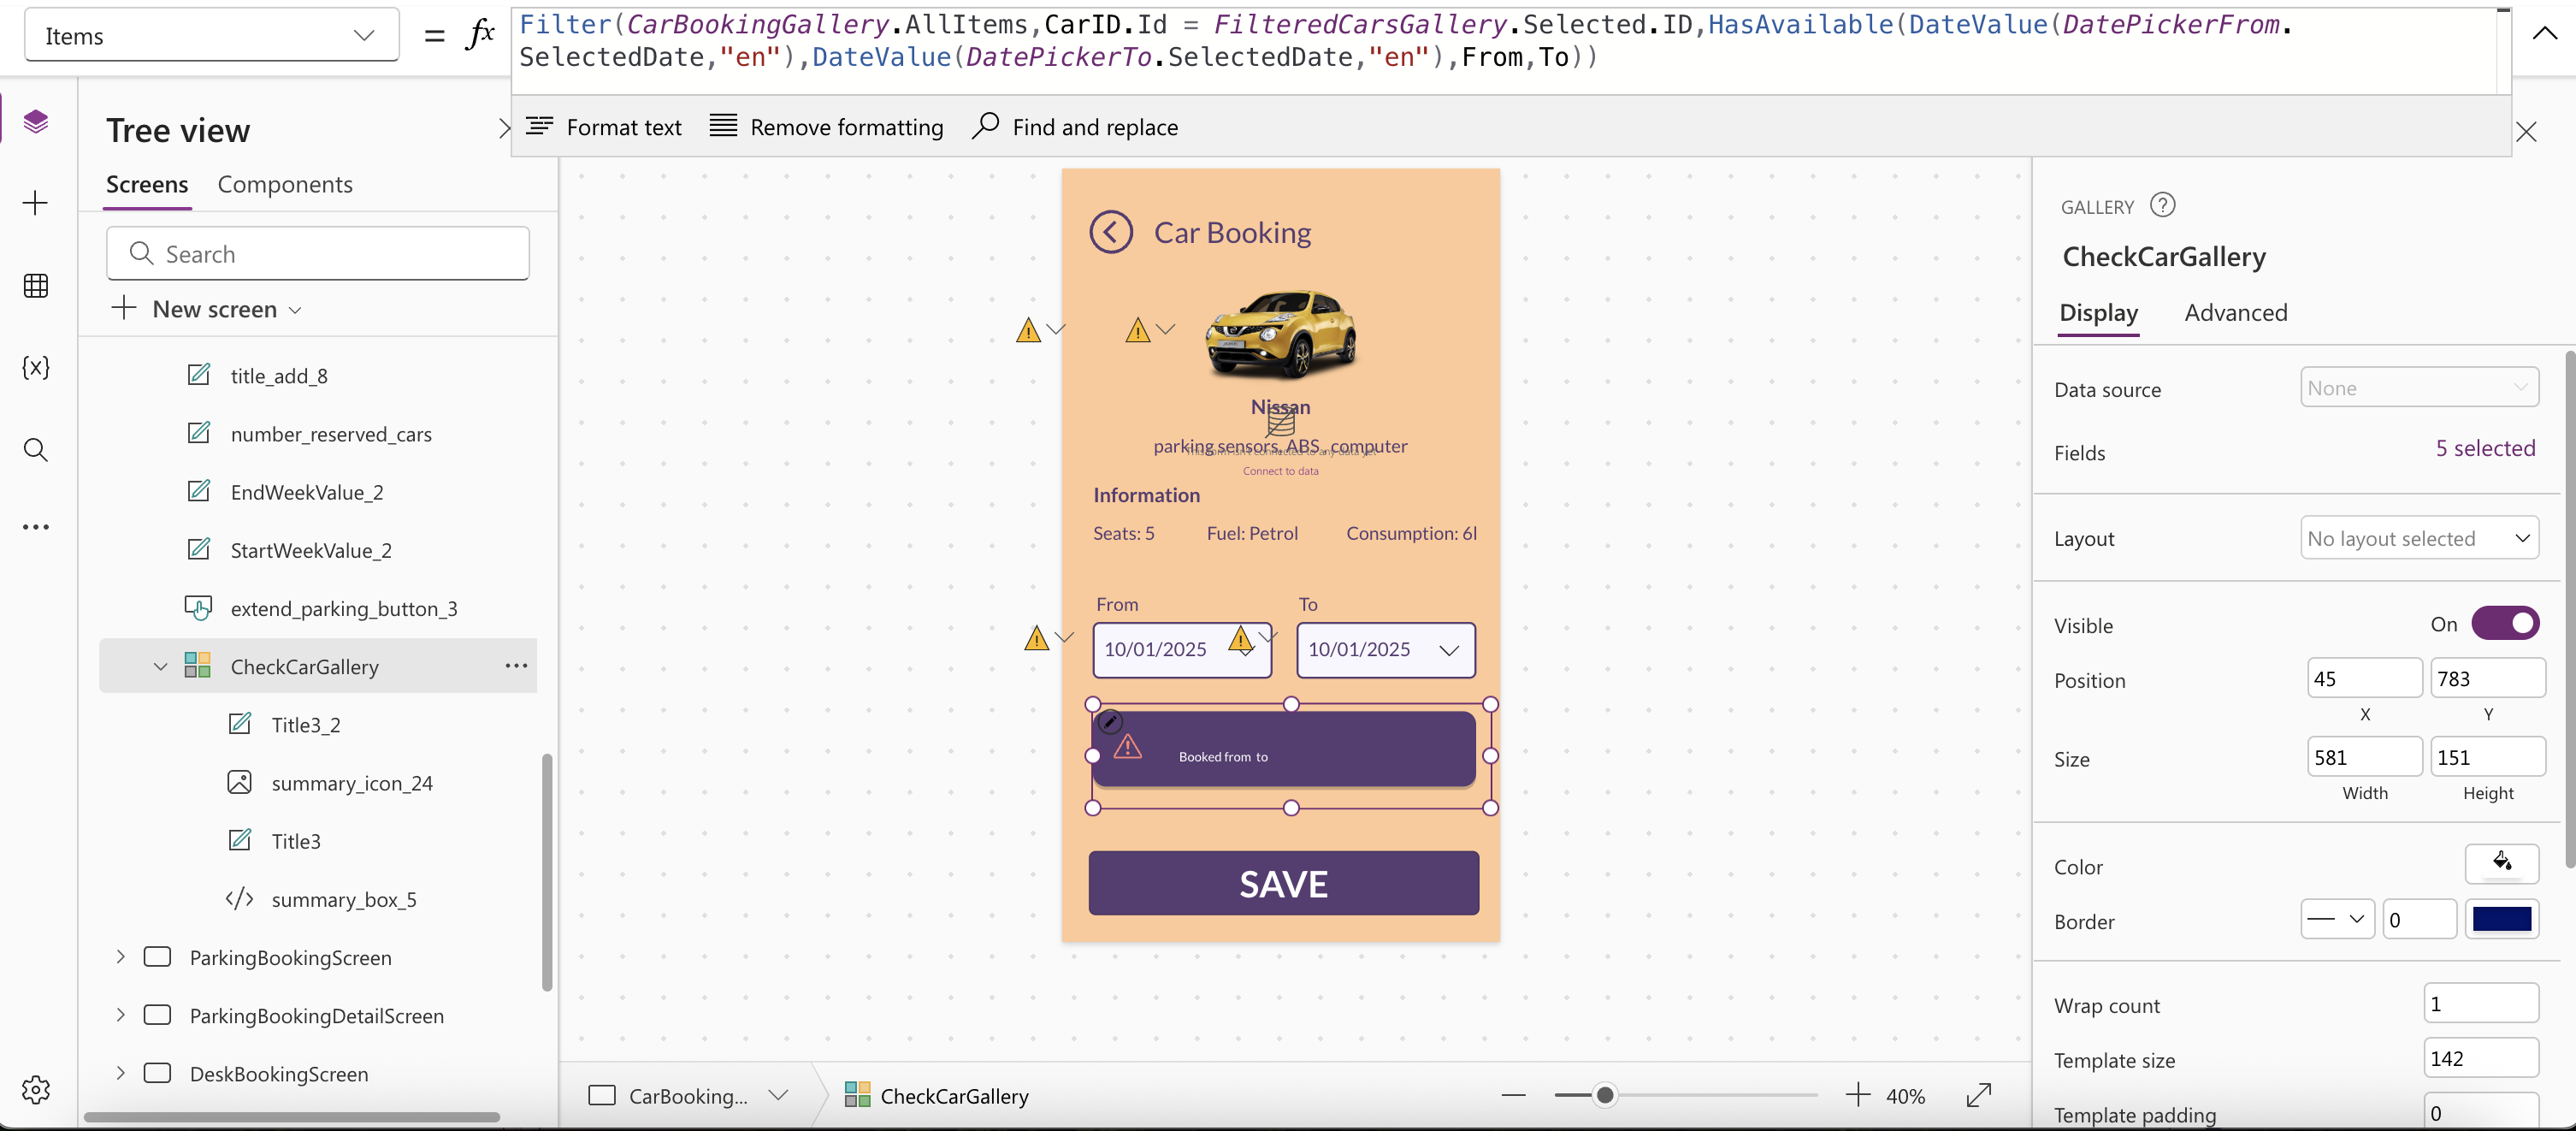Collapse the CheckCarGallery tree node
This screenshot has width=2576, height=1131.
[160, 666]
